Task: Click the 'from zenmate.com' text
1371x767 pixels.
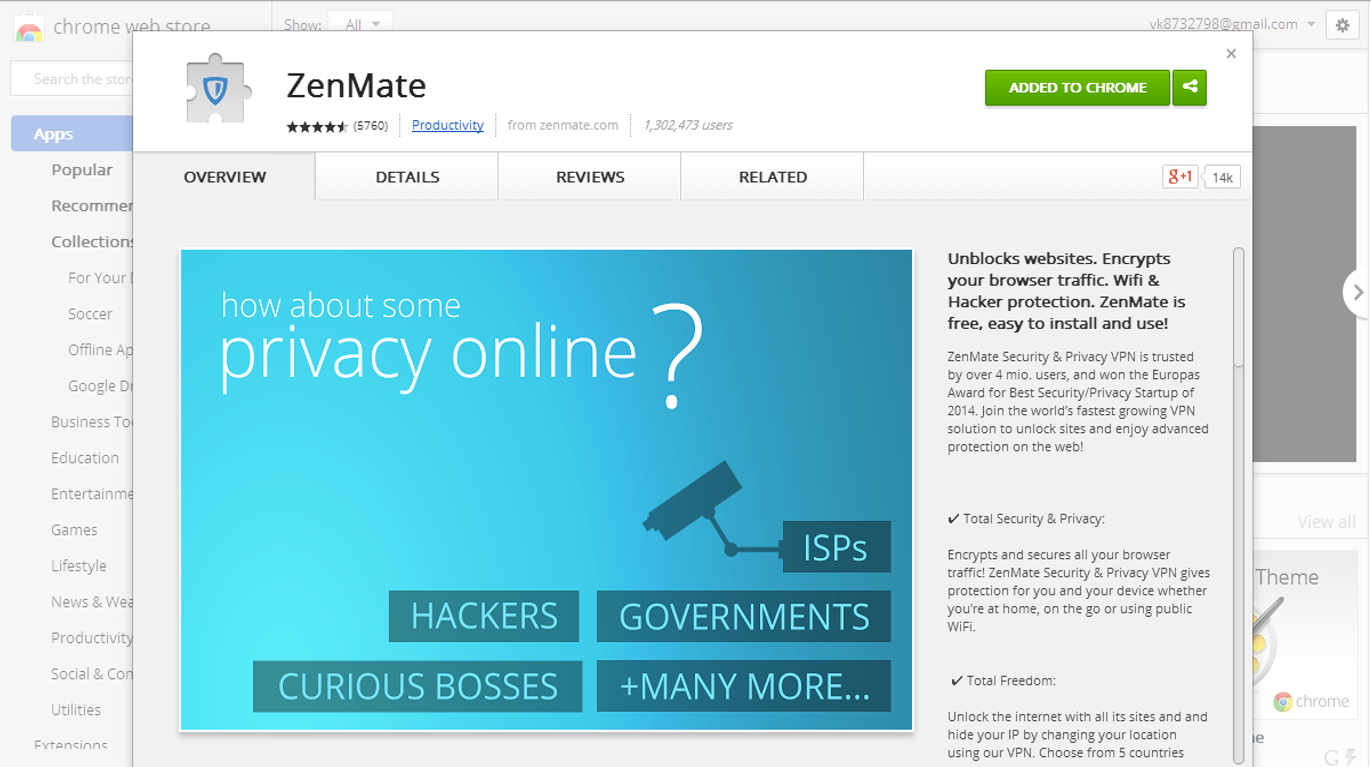Action: 563,125
